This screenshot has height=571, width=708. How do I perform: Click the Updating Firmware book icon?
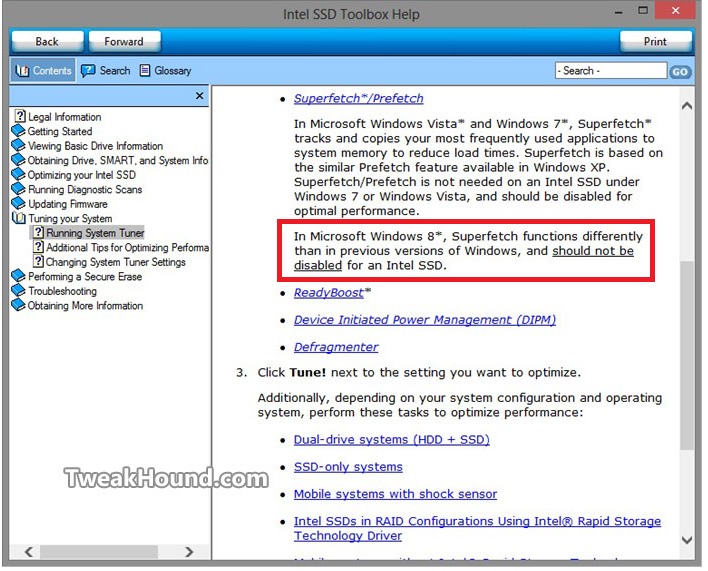tap(19, 204)
